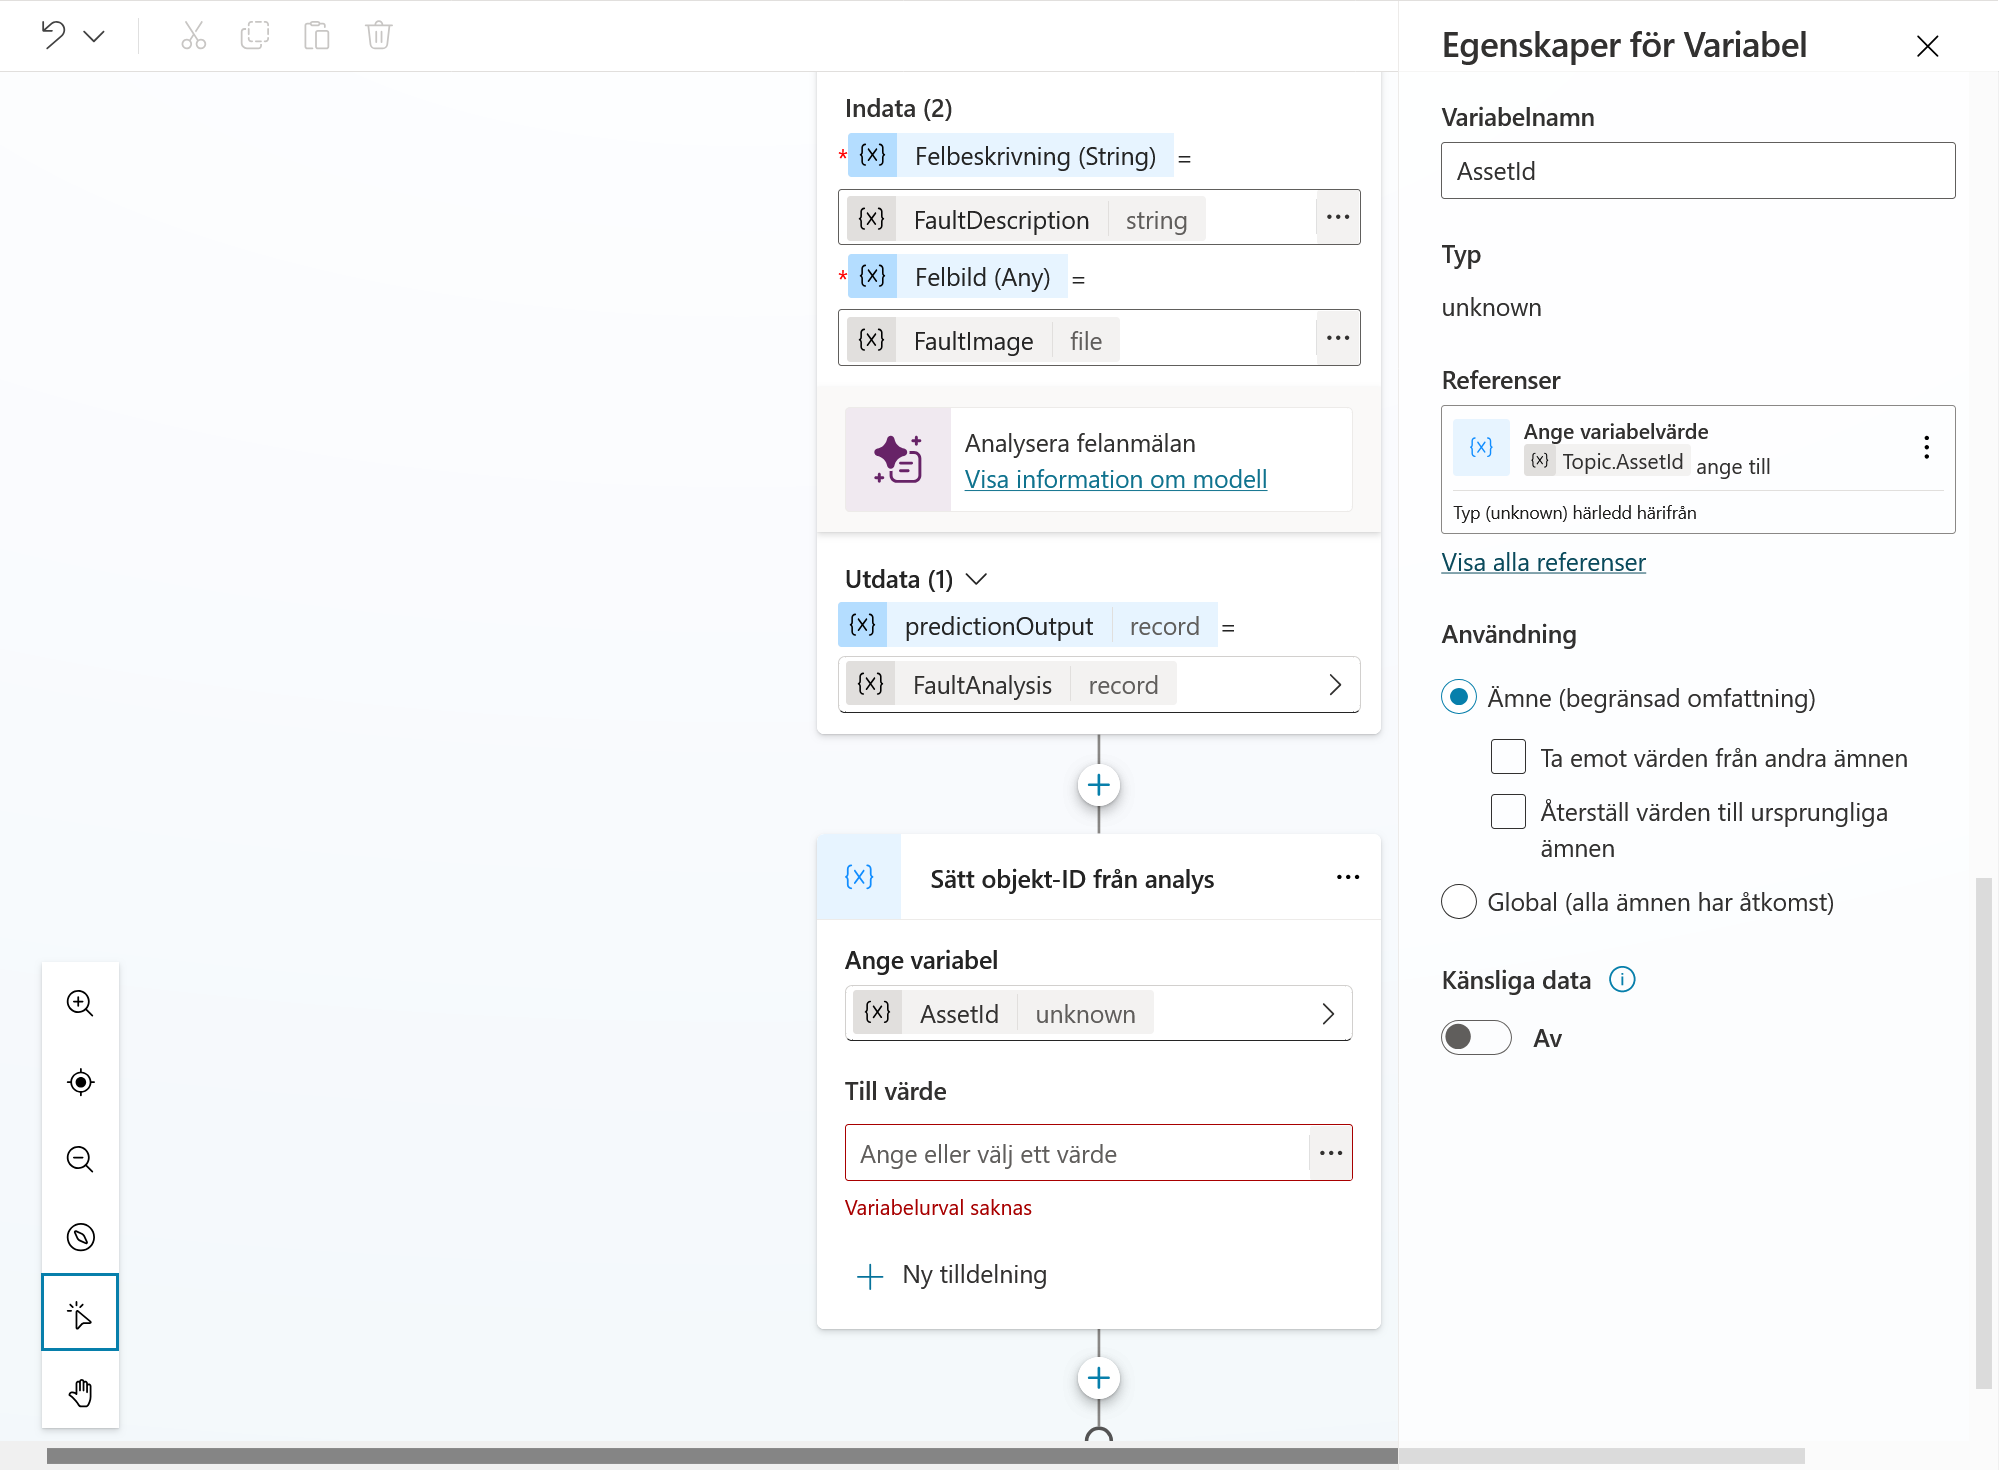Open the Sätt objekt-ID från analys node menu
This screenshot has width=1999, height=1470.
click(x=1347, y=878)
